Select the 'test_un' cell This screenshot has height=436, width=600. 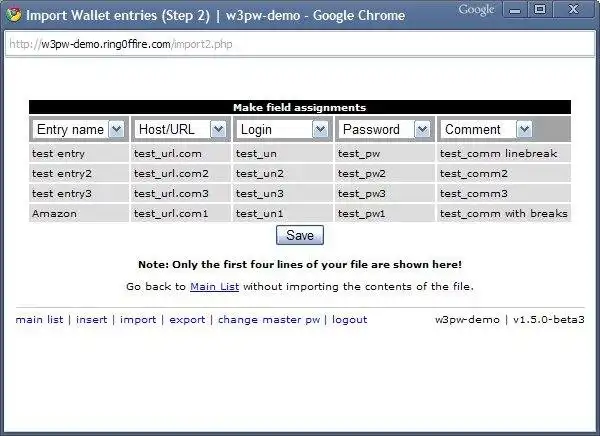point(283,153)
